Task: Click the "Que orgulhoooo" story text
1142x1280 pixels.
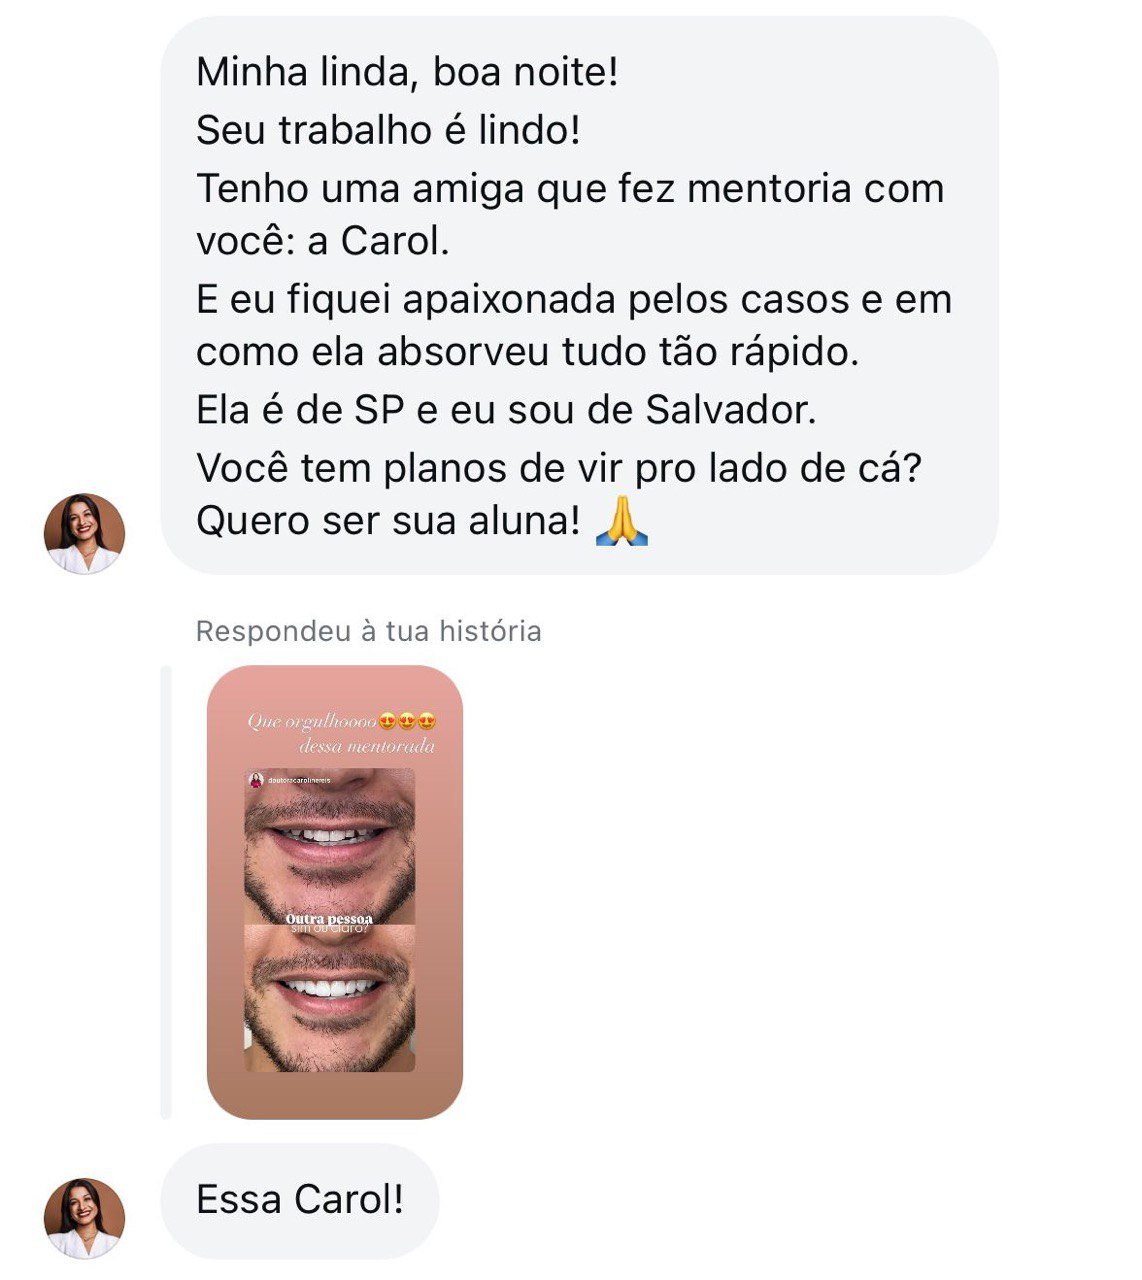Action: click(x=312, y=722)
